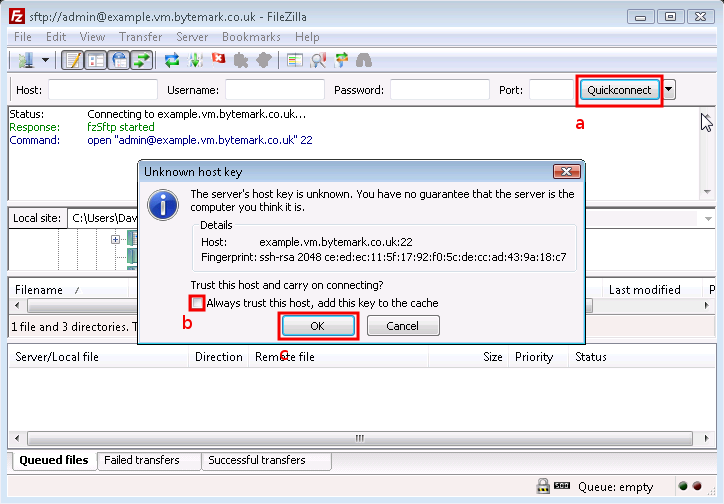Click the FileZilla title bar logo
Image resolution: width=724 pixels, height=504 pixels.
17,17
